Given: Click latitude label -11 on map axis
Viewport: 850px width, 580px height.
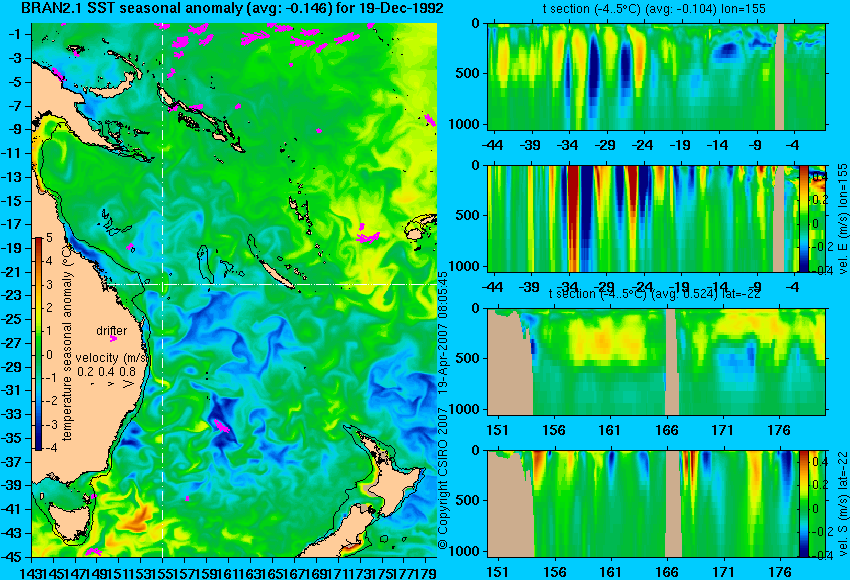Looking at the screenshot, I should click(11, 153).
